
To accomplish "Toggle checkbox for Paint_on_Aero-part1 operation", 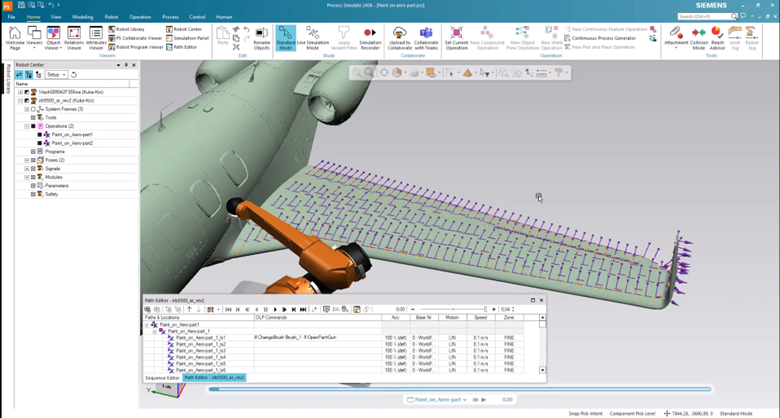I will coord(40,135).
